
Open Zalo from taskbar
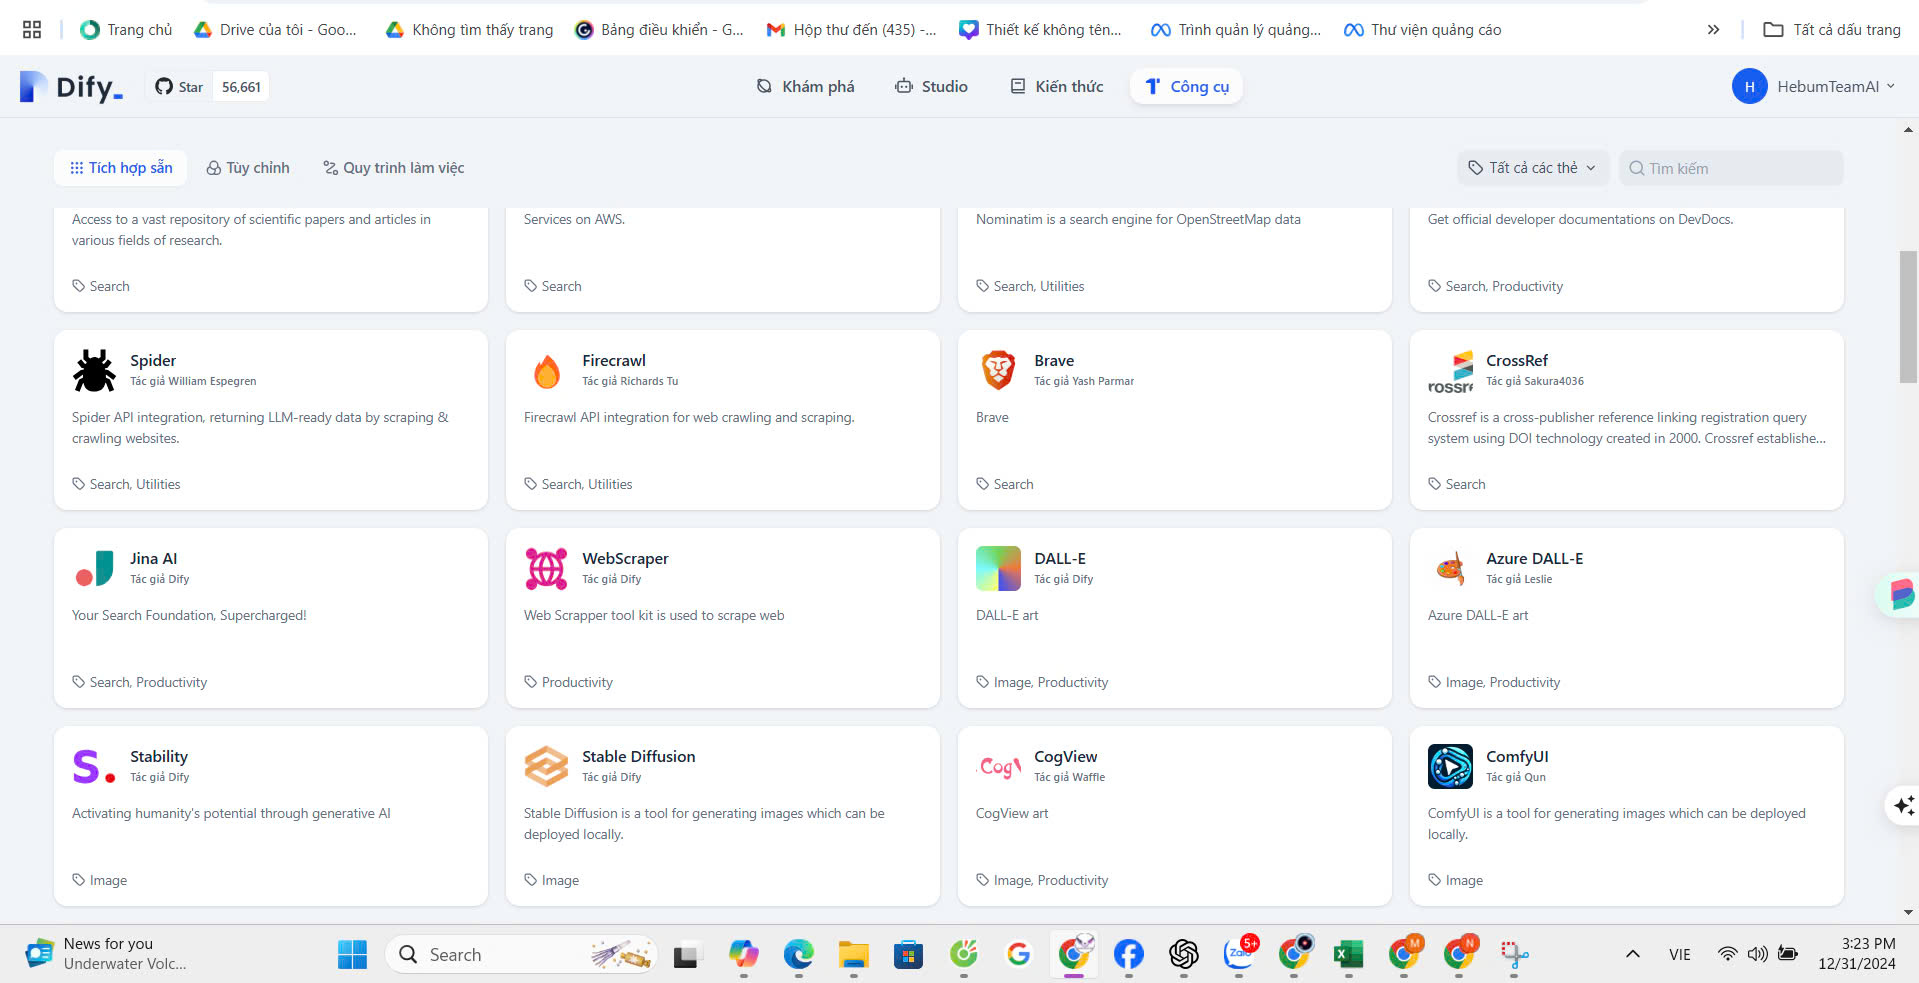pyautogui.click(x=1238, y=955)
